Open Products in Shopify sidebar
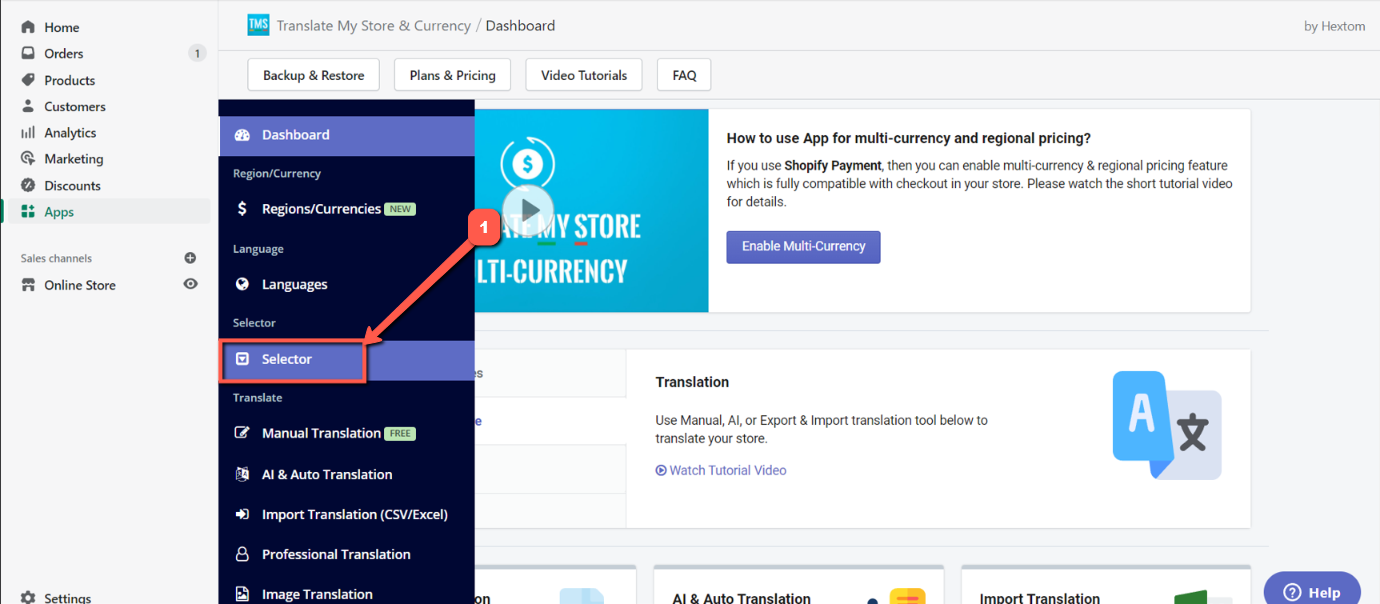This screenshot has height=604, width=1380. (70, 80)
